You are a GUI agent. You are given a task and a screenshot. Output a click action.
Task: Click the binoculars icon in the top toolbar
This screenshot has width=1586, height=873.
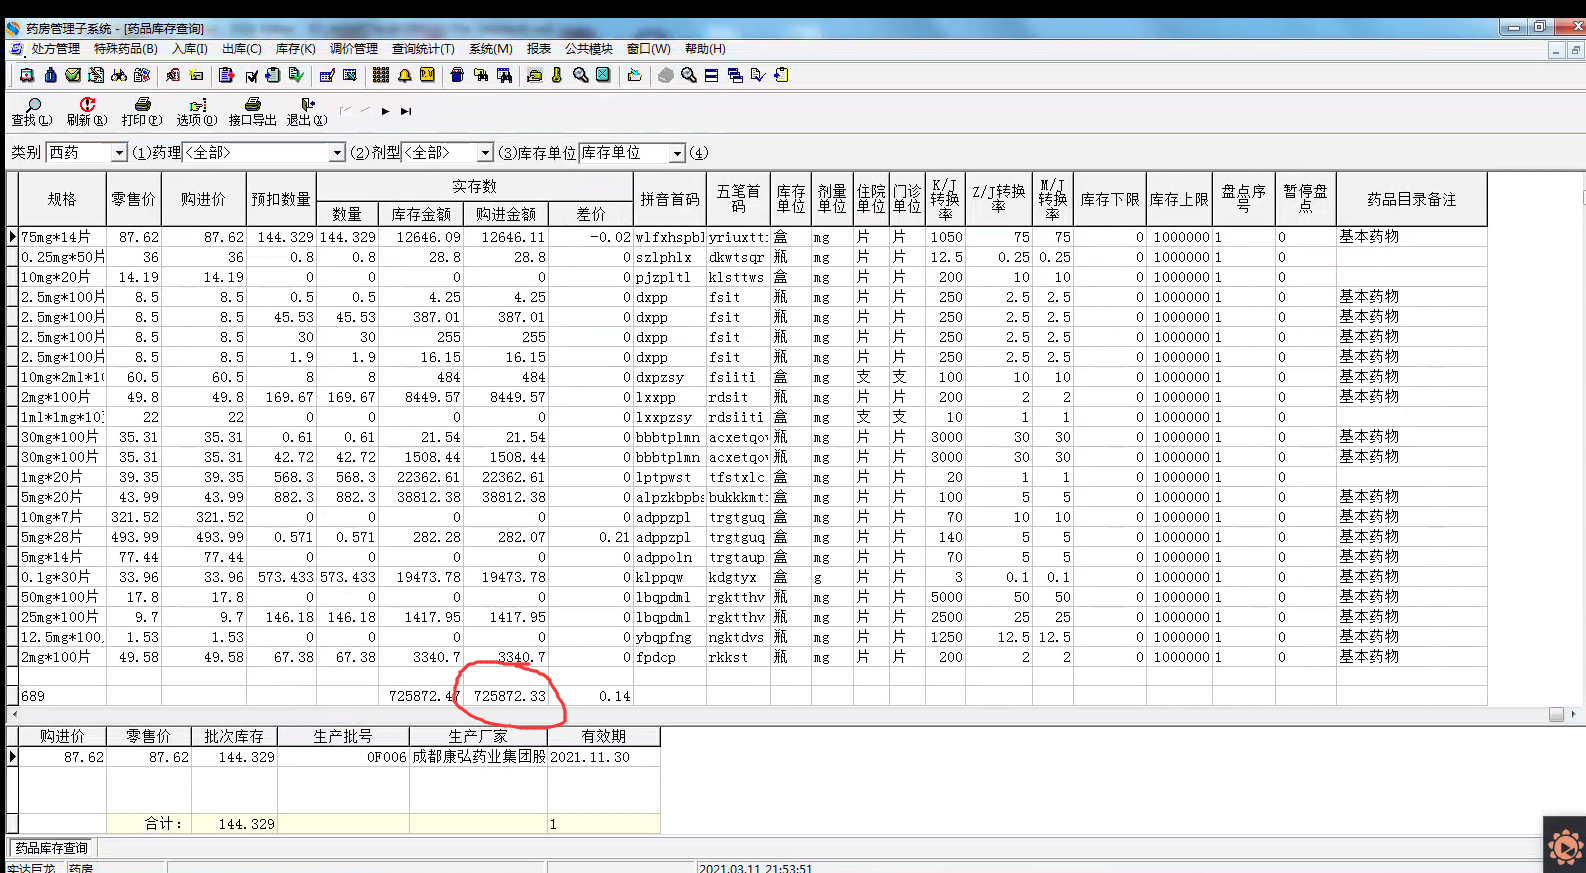(119, 75)
